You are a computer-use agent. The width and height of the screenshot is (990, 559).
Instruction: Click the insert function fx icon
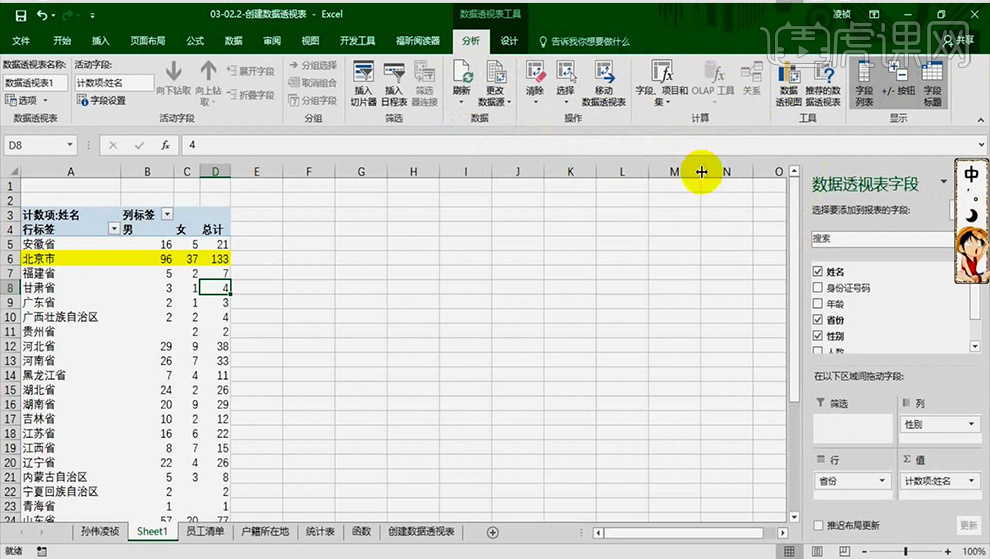coord(165,145)
